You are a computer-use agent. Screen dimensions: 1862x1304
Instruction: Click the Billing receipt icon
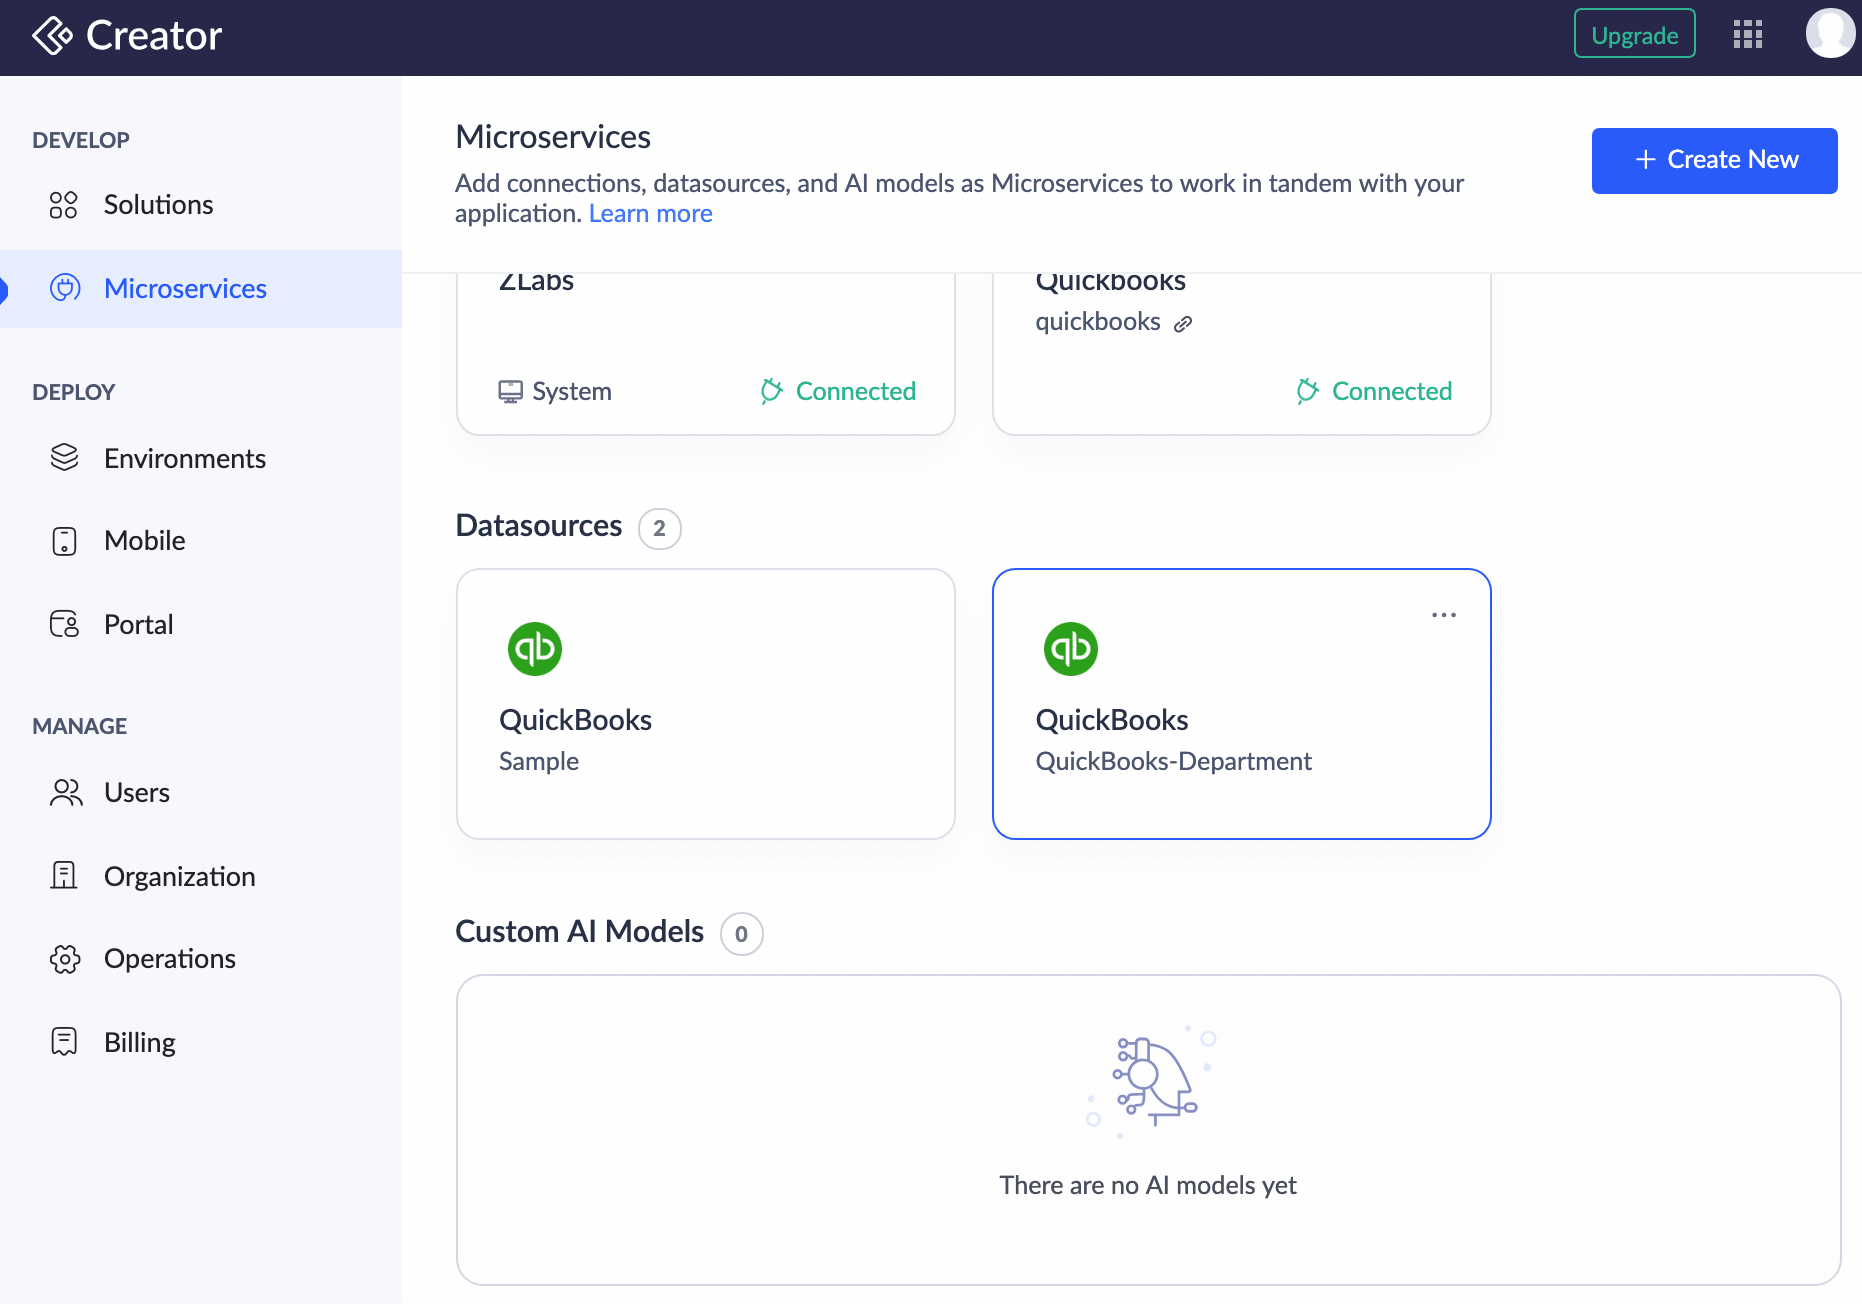[64, 1042]
